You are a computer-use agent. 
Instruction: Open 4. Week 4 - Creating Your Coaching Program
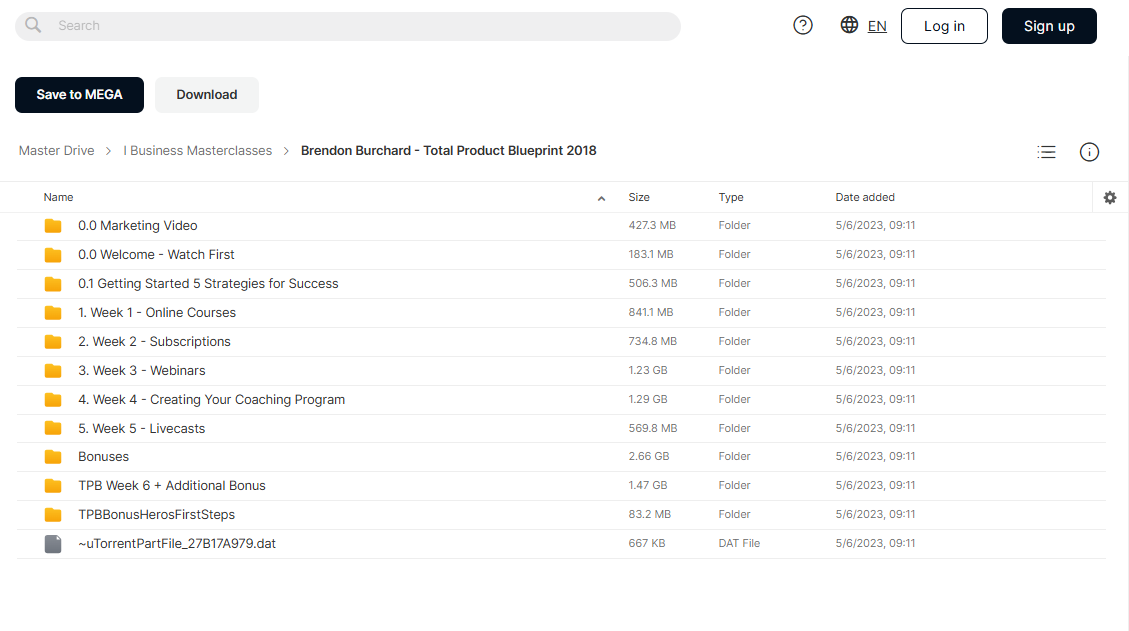coord(212,399)
